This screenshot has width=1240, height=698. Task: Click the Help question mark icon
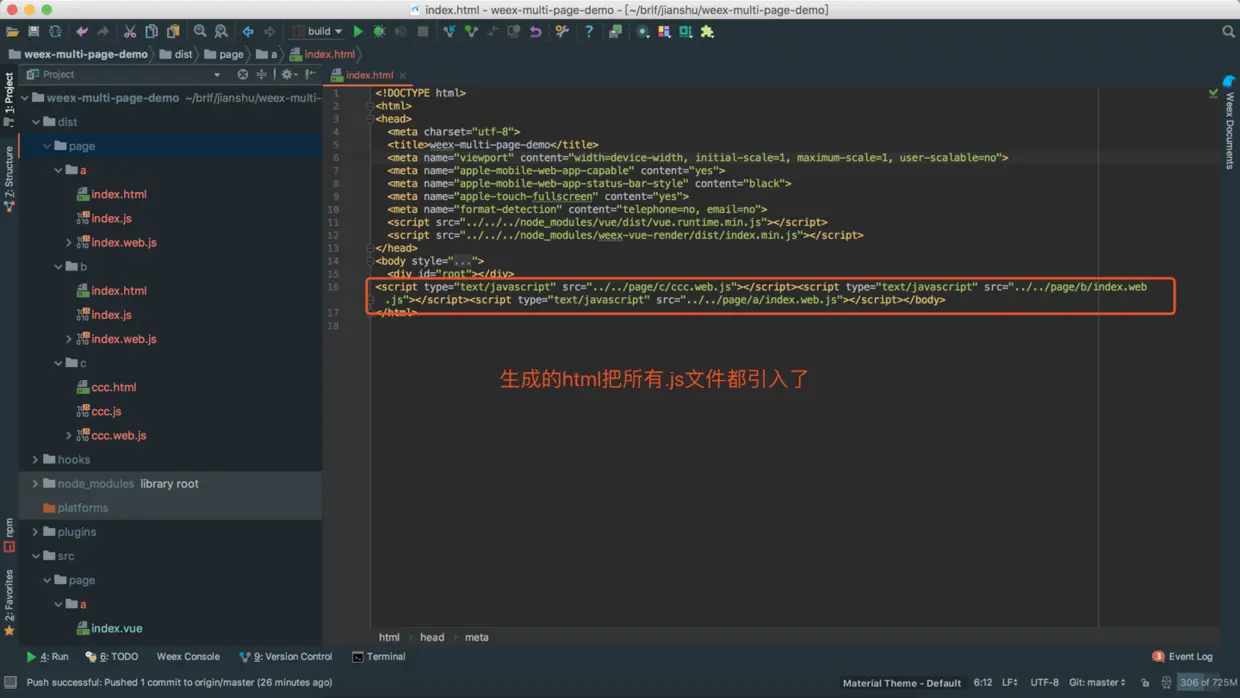click(x=589, y=32)
